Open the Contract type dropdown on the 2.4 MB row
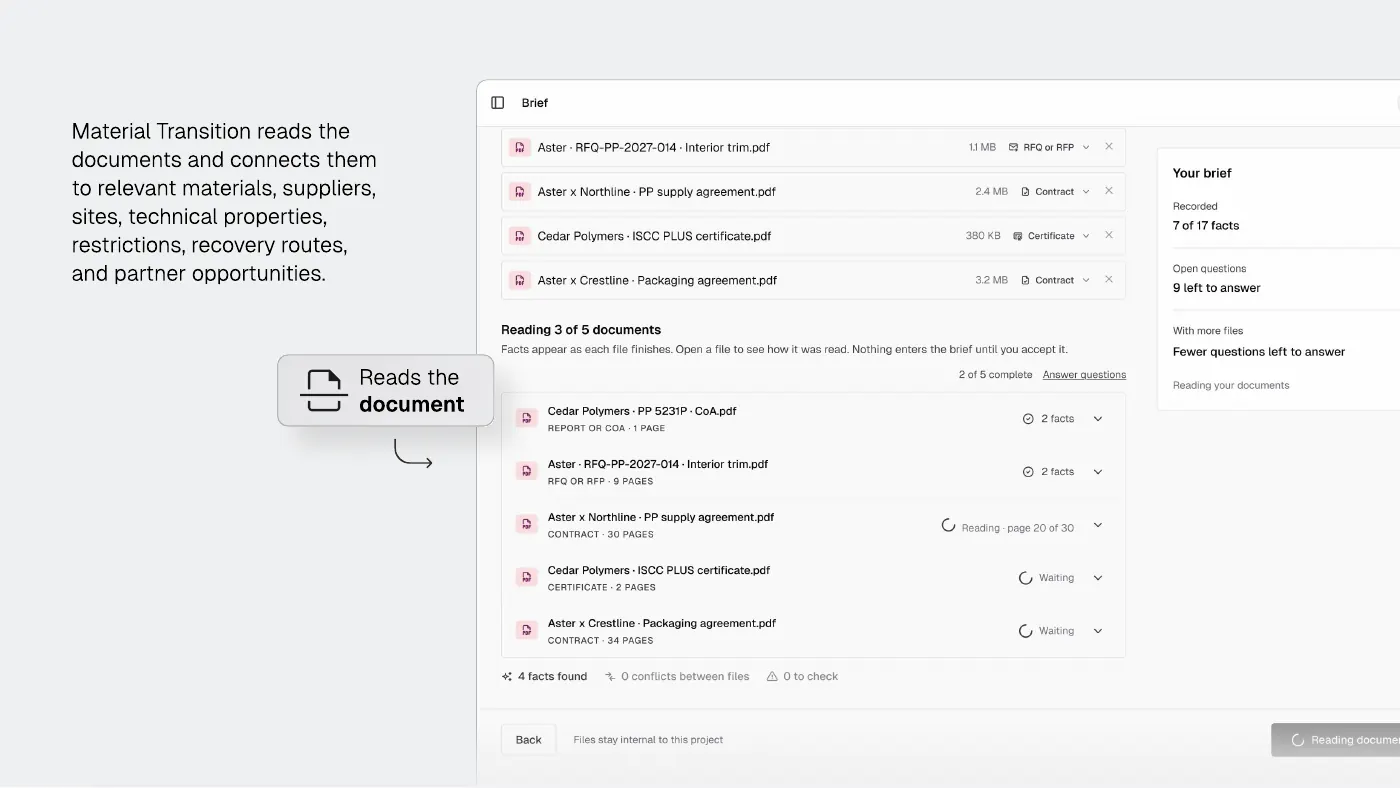The image size is (1400, 788). pos(1056,192)
